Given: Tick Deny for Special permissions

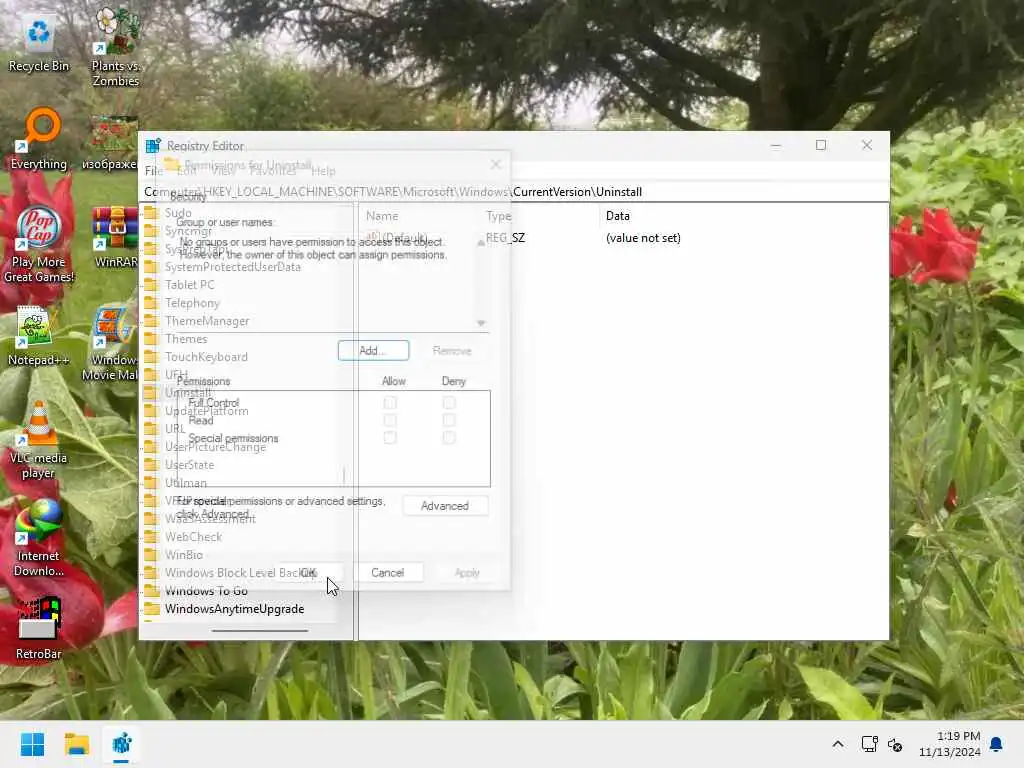Looking at the screenshot, I should [x=449, y=438].
